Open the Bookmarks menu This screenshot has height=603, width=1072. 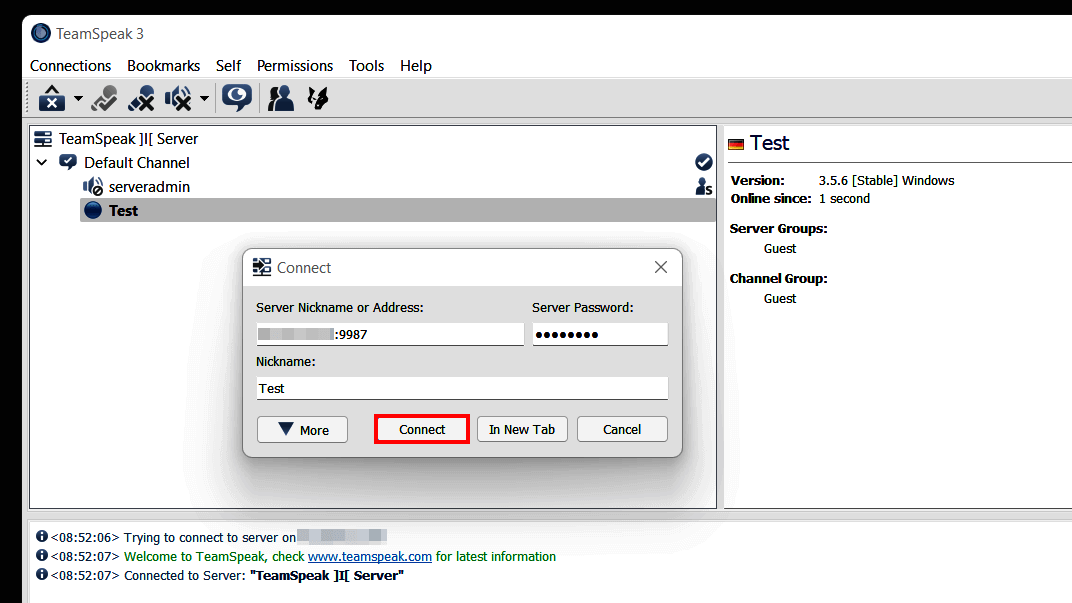pos(163,66)
